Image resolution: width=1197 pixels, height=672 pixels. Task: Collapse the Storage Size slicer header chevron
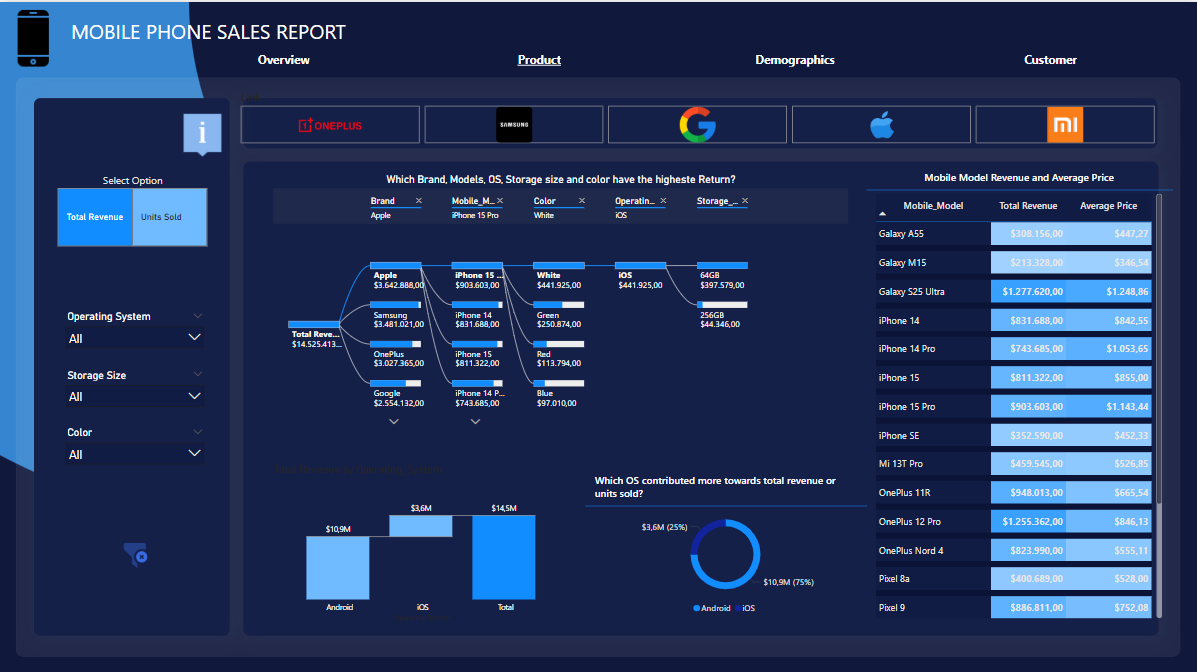[x=198, y=374]
